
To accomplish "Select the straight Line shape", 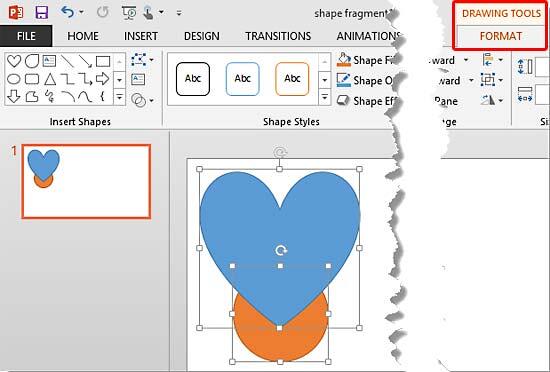I will [x=67, y=61].
